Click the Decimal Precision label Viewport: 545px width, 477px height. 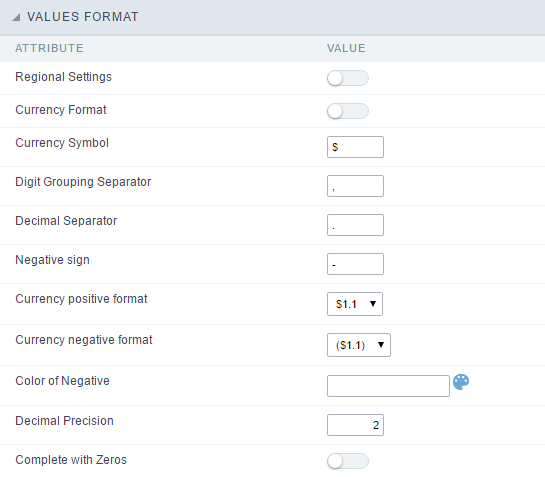(x=64, y=421)
